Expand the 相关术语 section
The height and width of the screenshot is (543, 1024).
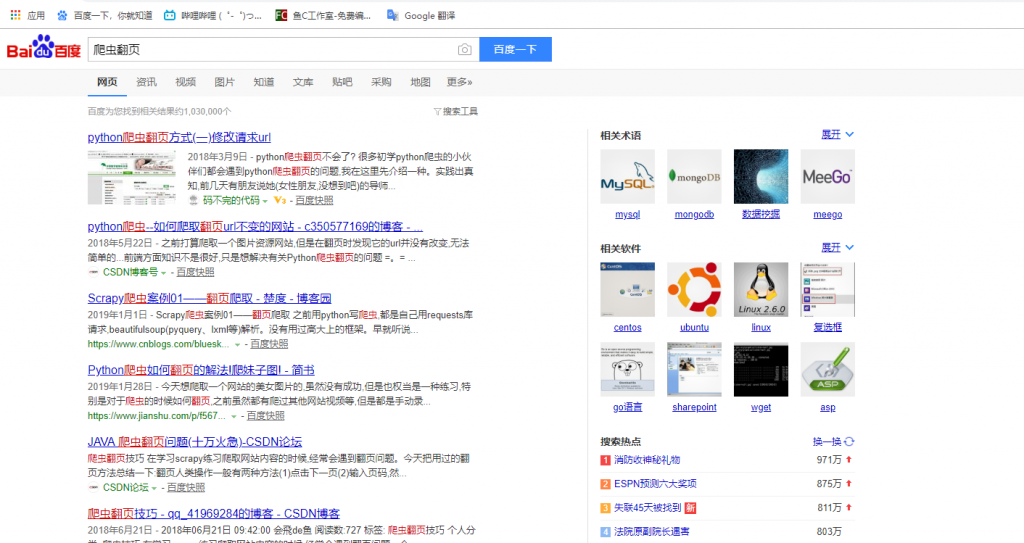(x=837, y=134)
